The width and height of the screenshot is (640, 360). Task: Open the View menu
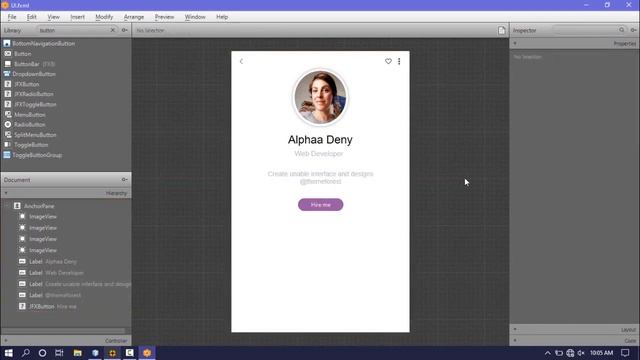(53, 17)
